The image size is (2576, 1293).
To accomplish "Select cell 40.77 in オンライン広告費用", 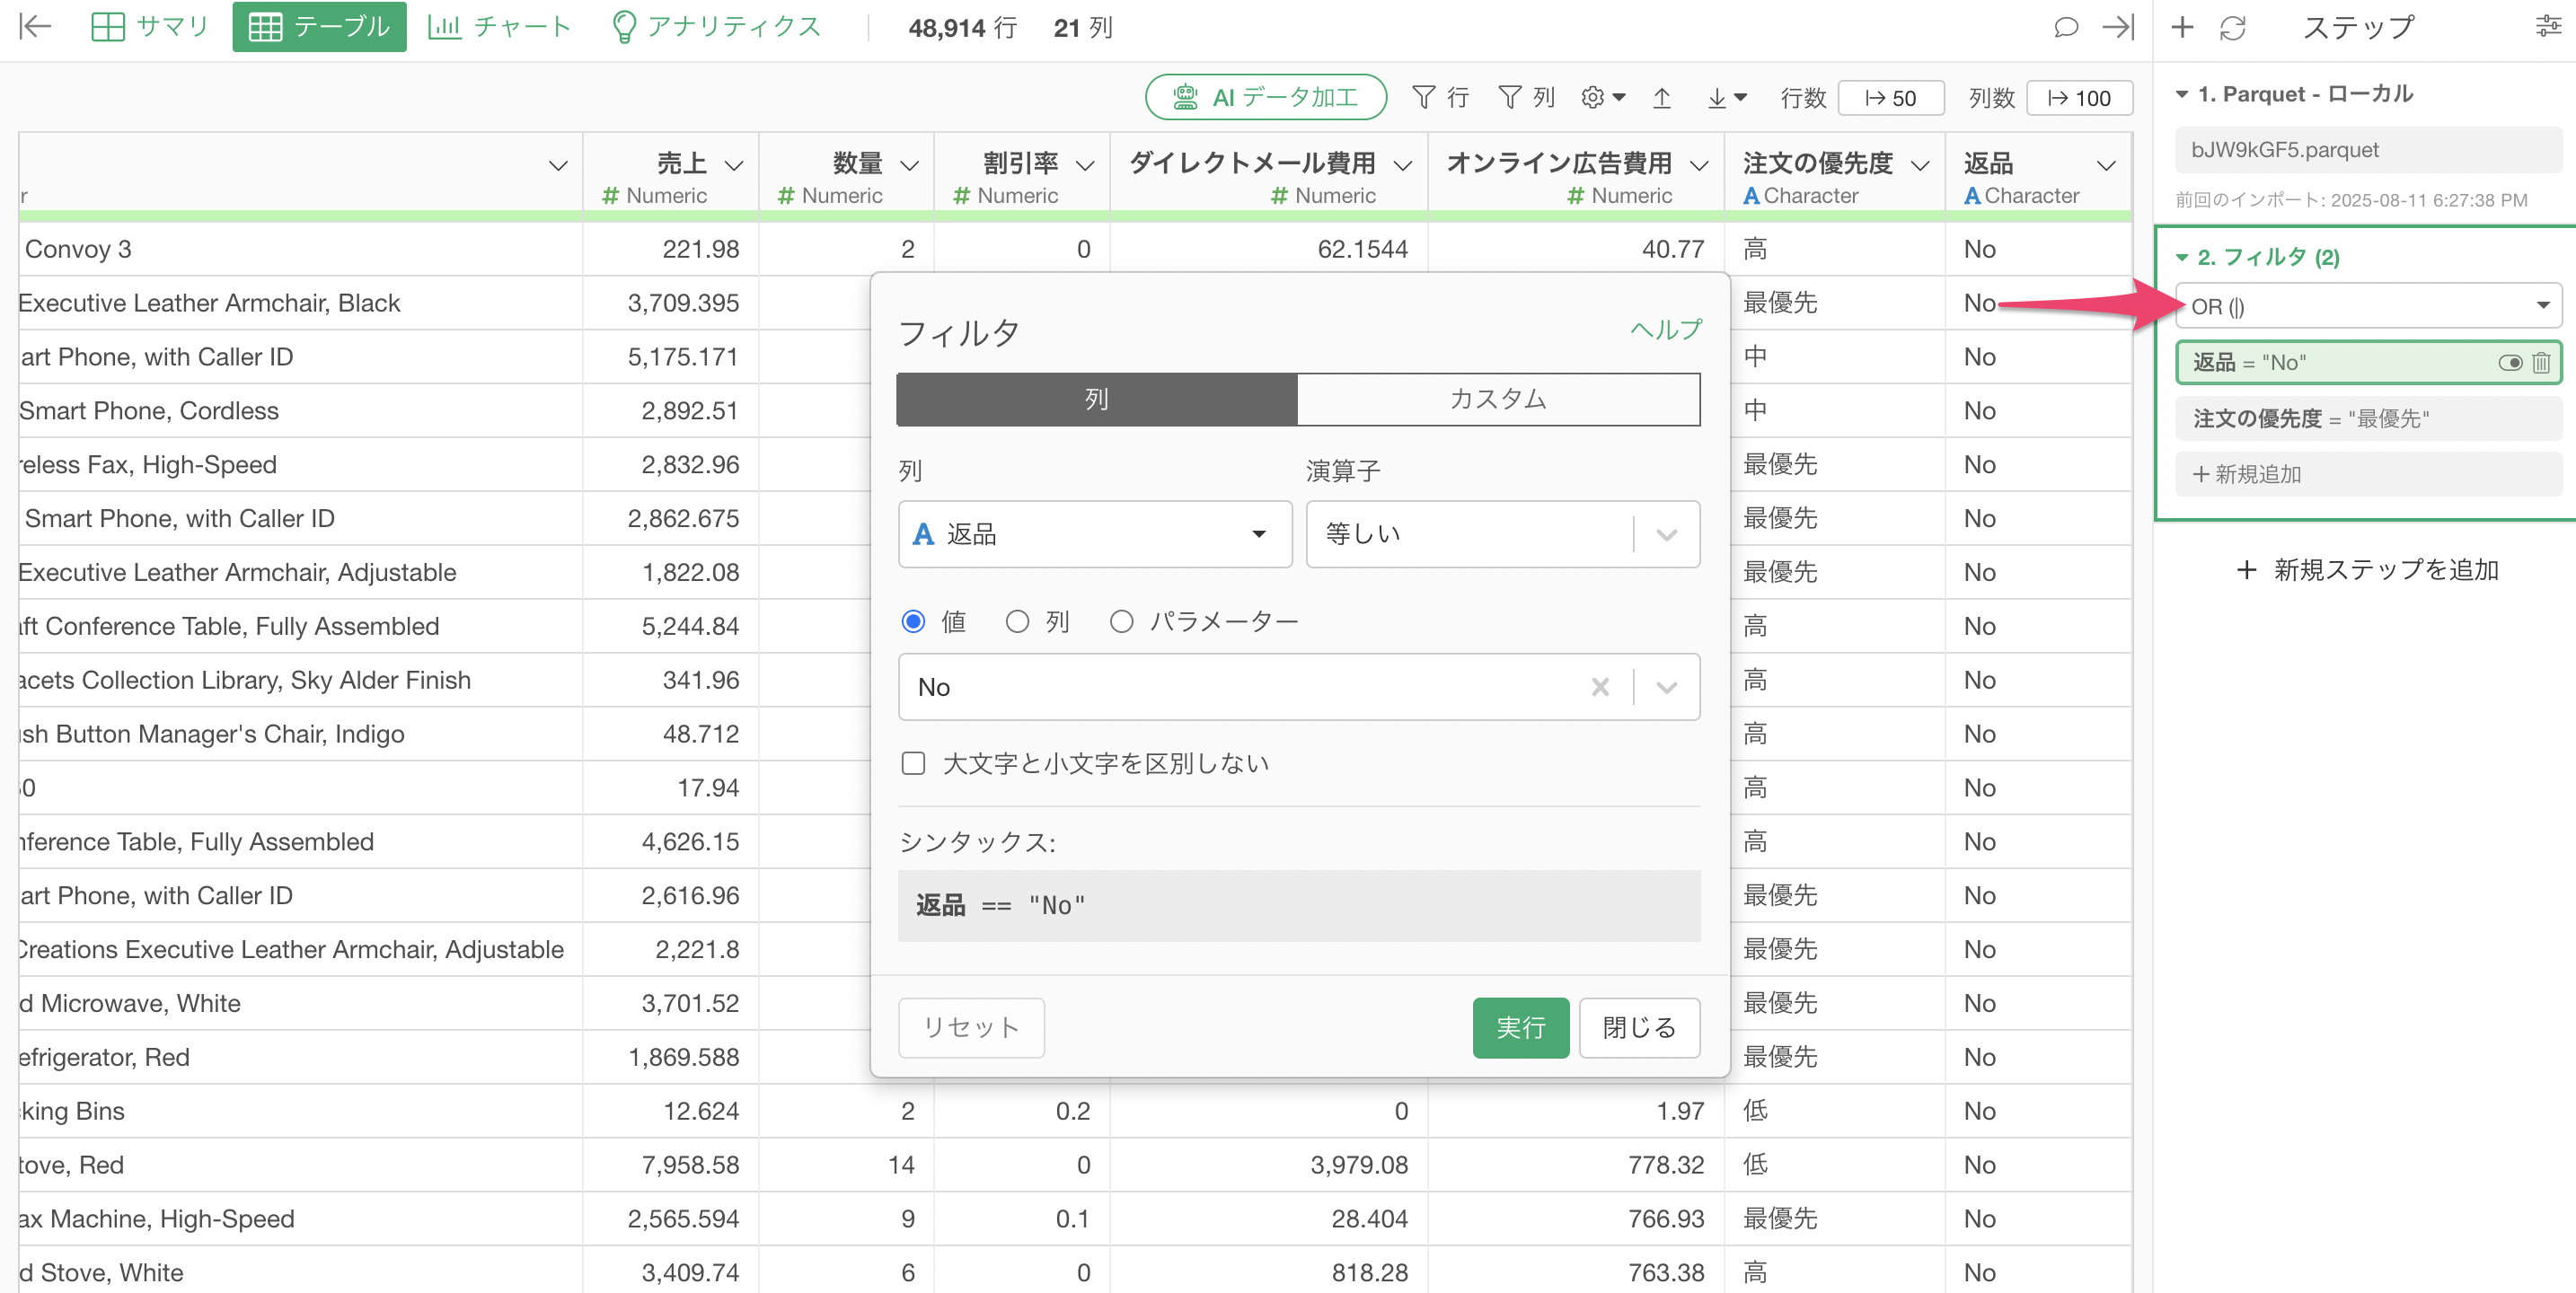I will 1575,249.
